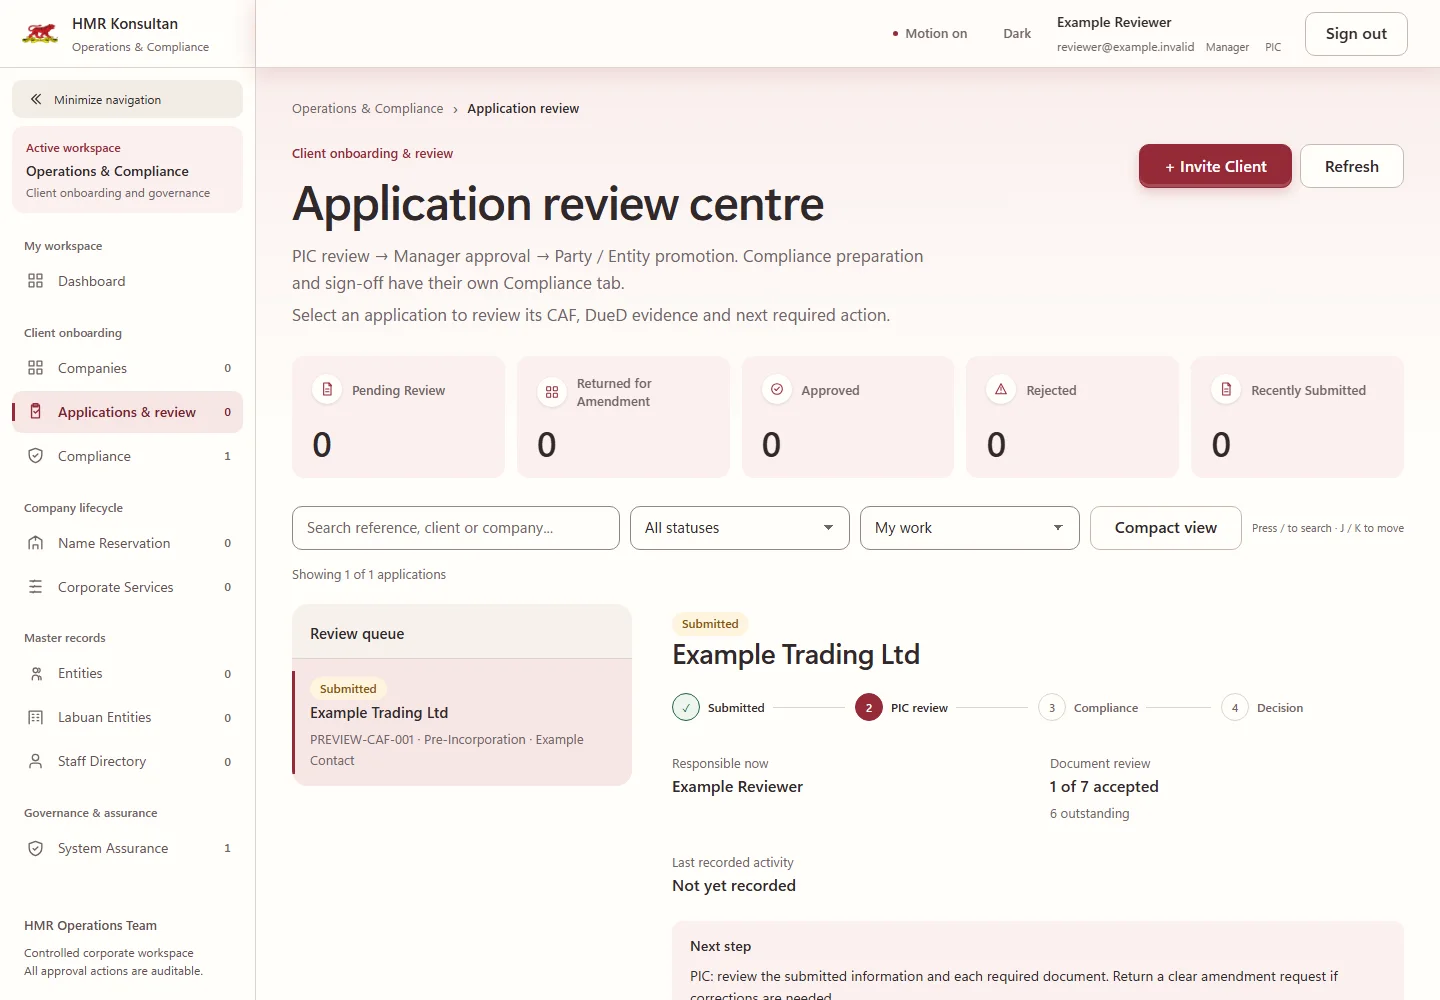The height and width of the screenshot is (1000, 1440).
Task: Select the Returned for Amendment stat card
Action: [623, 417]
